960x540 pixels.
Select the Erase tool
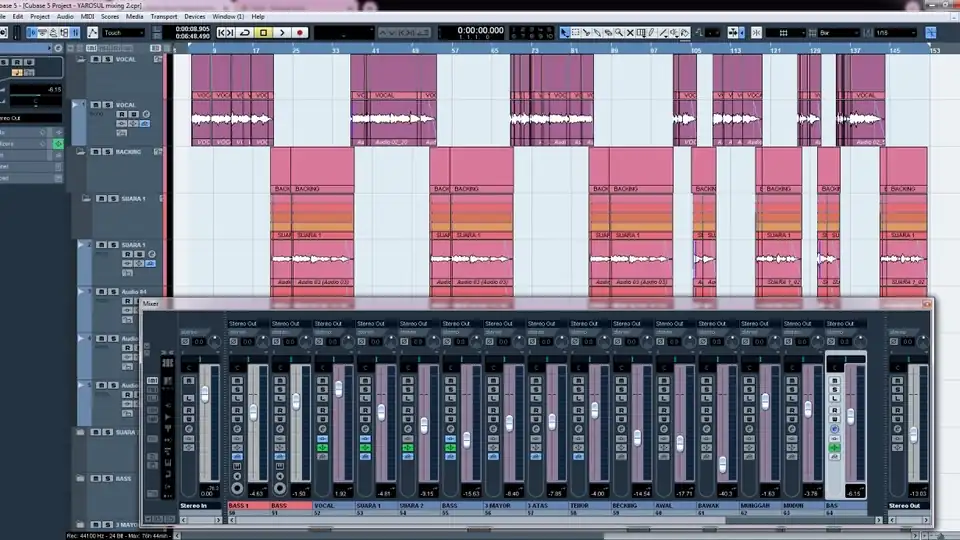pos(608,32)
